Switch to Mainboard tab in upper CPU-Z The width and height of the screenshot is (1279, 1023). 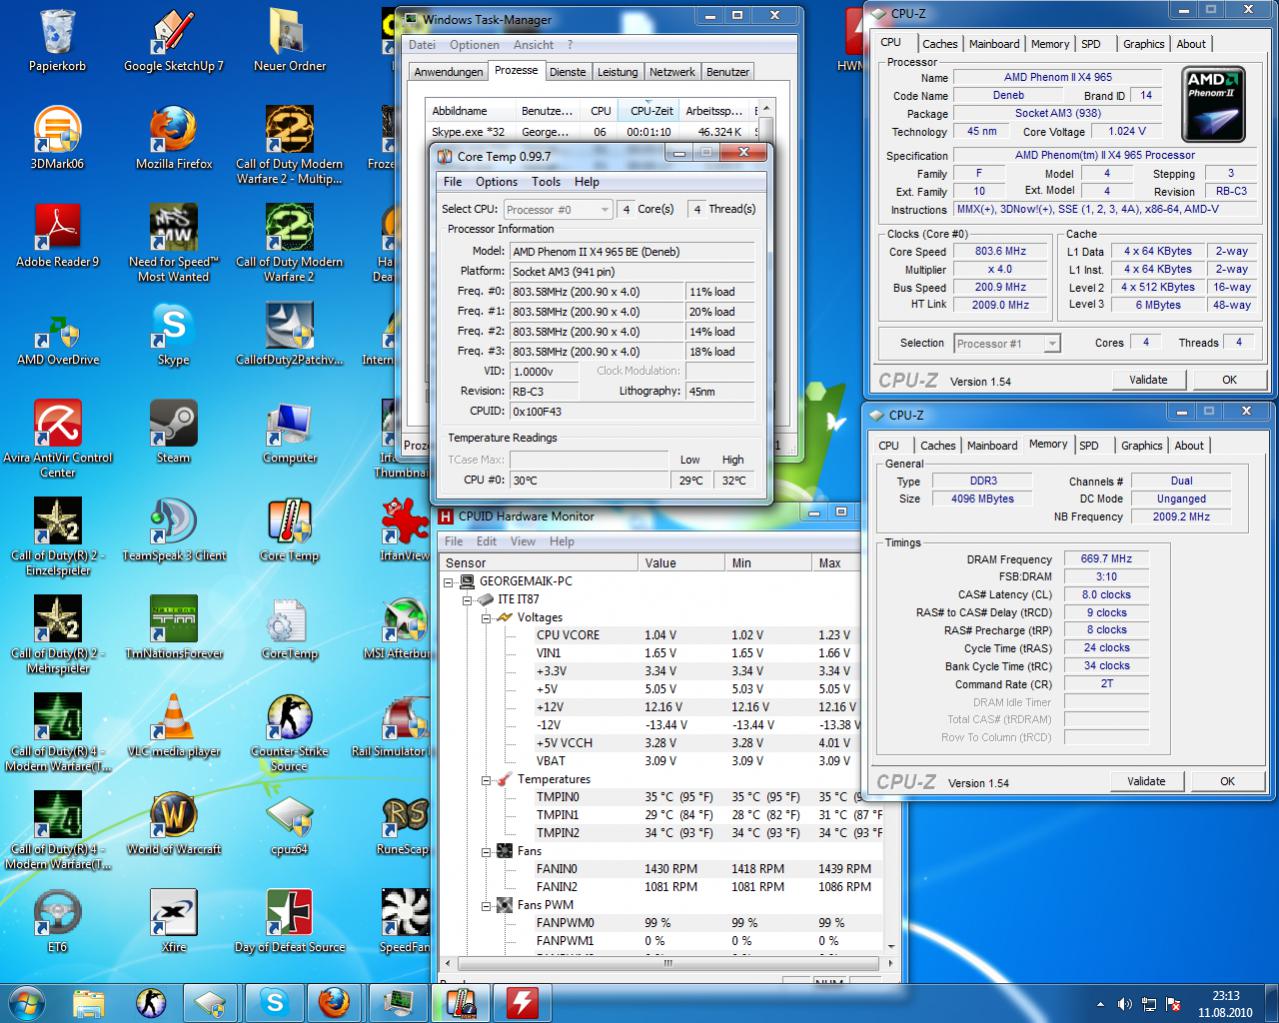(994, 44)
